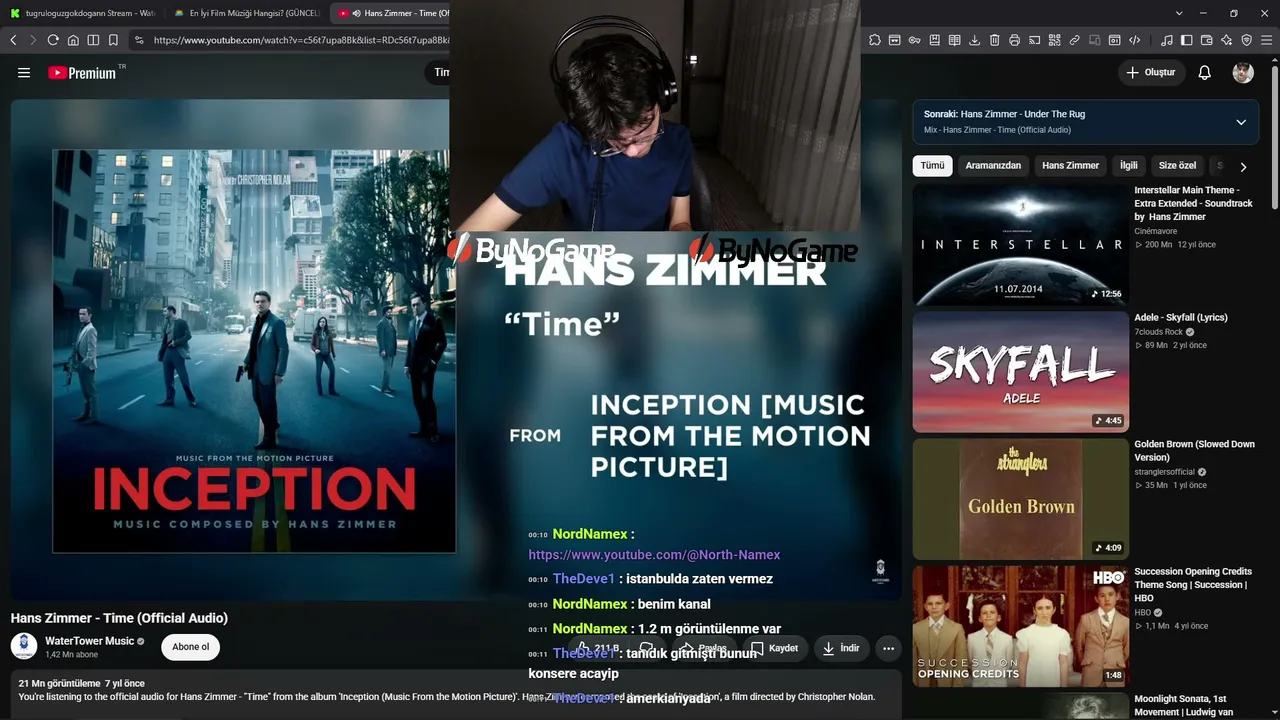Save the video with Kaydet button

[x=775, y=648]
